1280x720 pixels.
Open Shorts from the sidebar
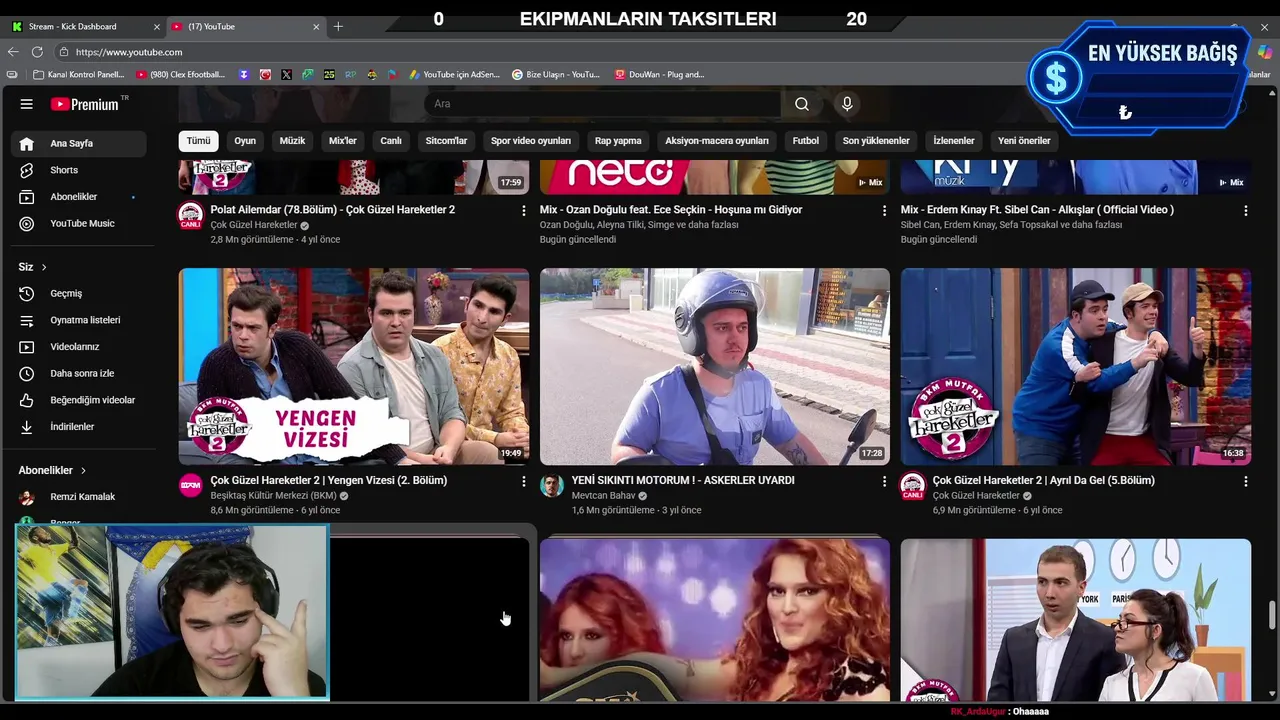tap(80, 170)
